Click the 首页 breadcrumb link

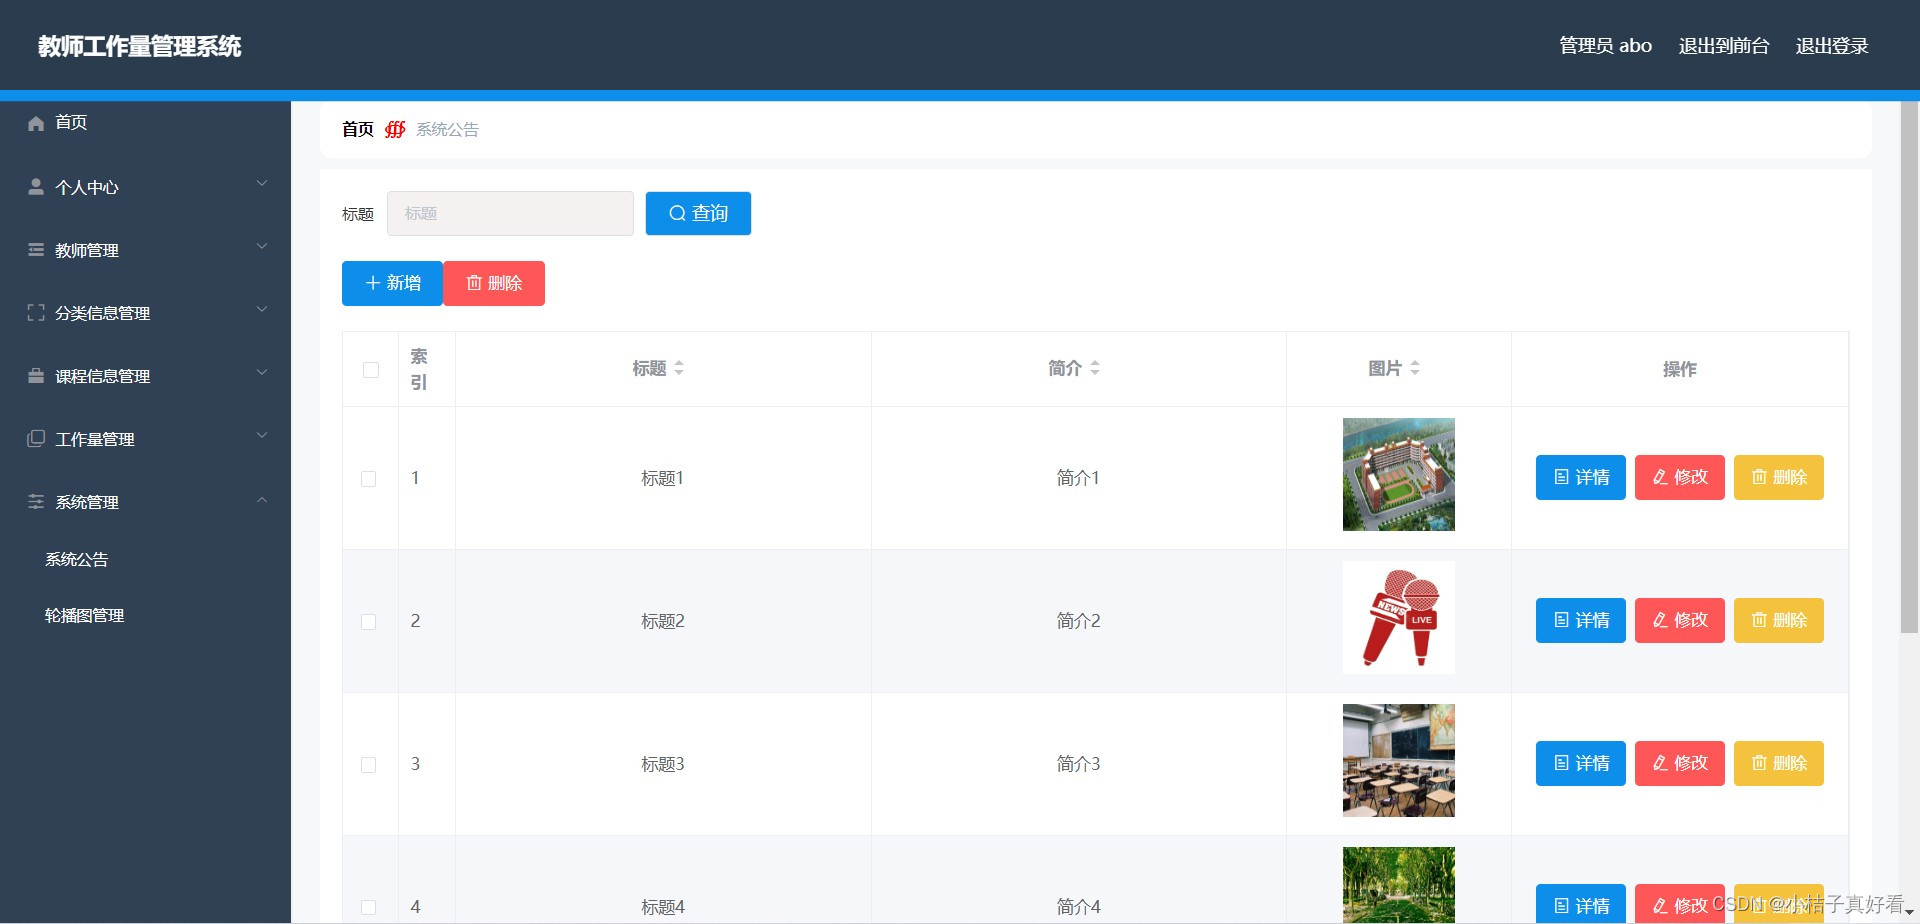[357, 130]
